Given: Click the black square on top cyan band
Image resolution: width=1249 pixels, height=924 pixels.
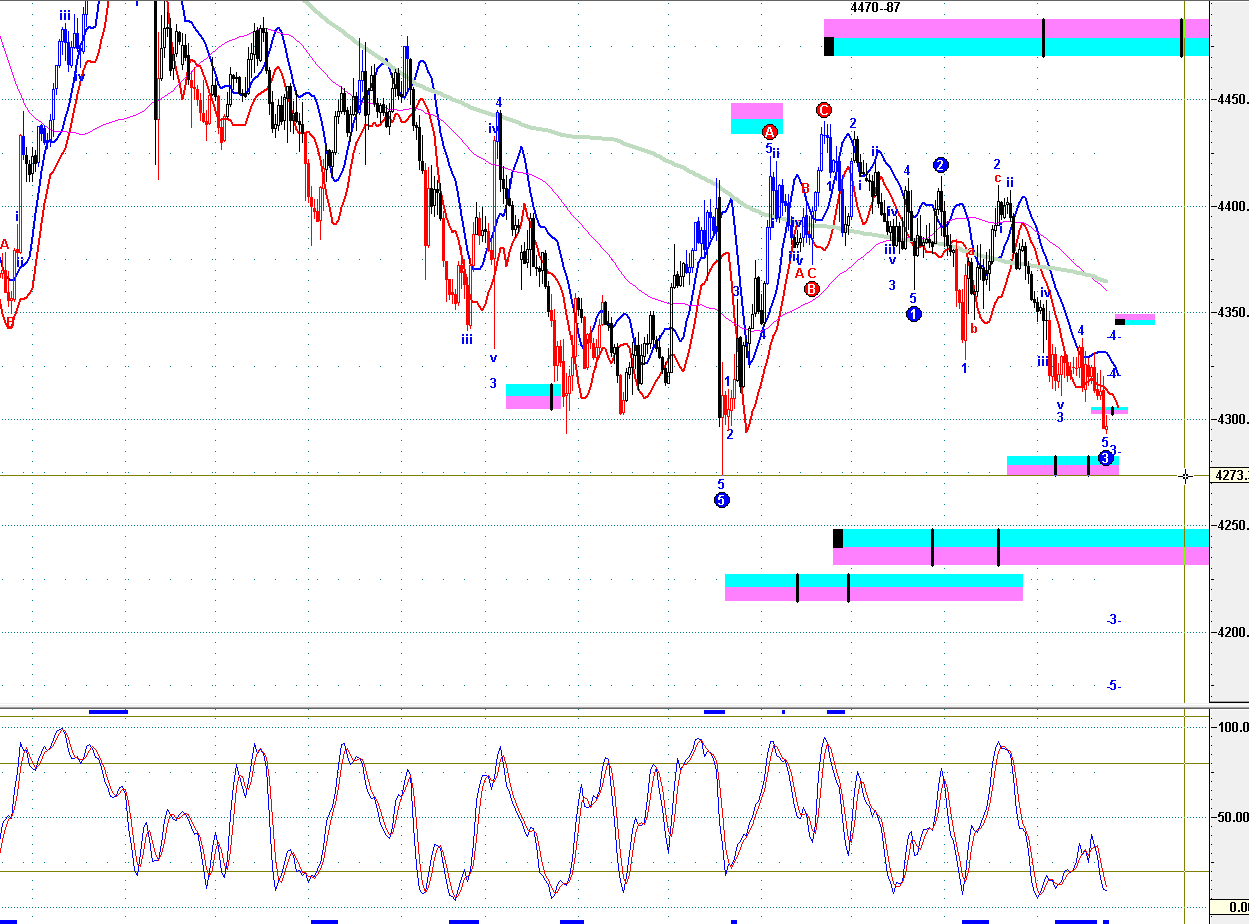Looking at the screenshot, I should (x=829, y=46).
